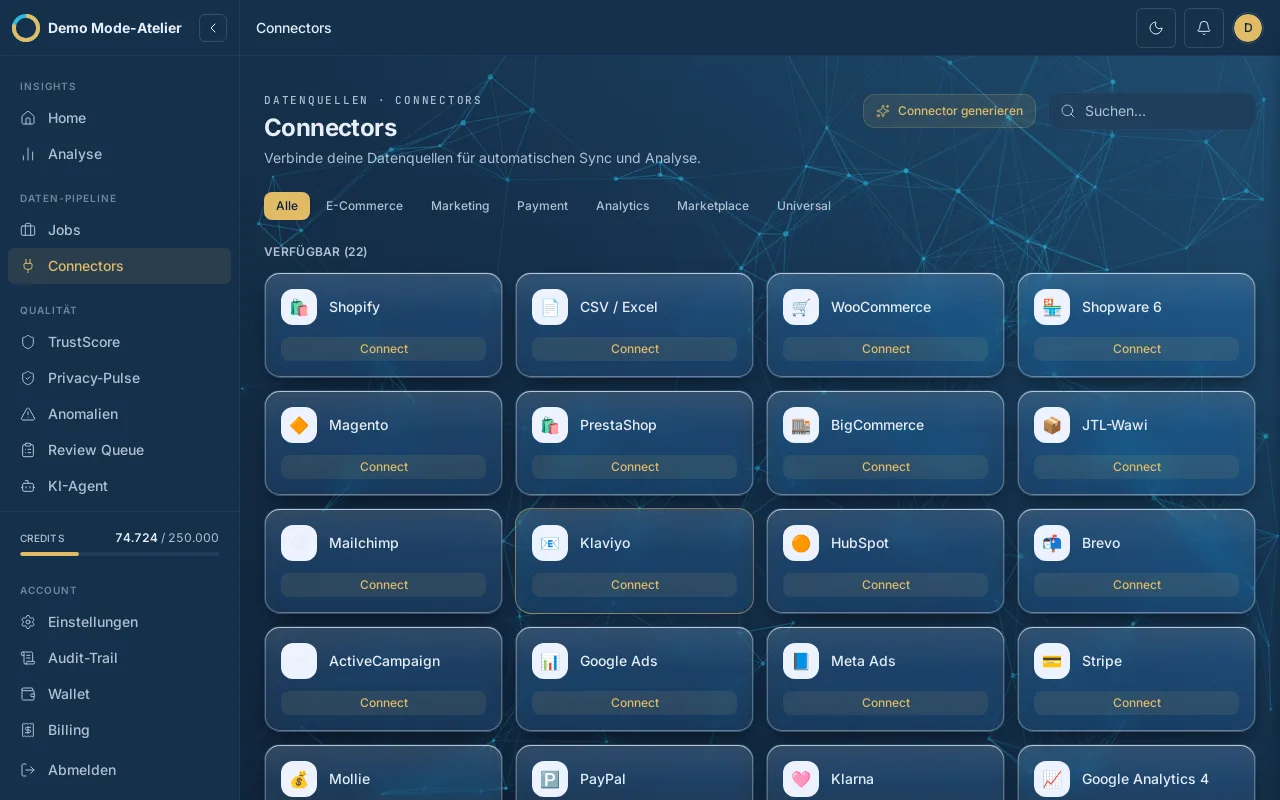Click the Suchen search field

1151,111
